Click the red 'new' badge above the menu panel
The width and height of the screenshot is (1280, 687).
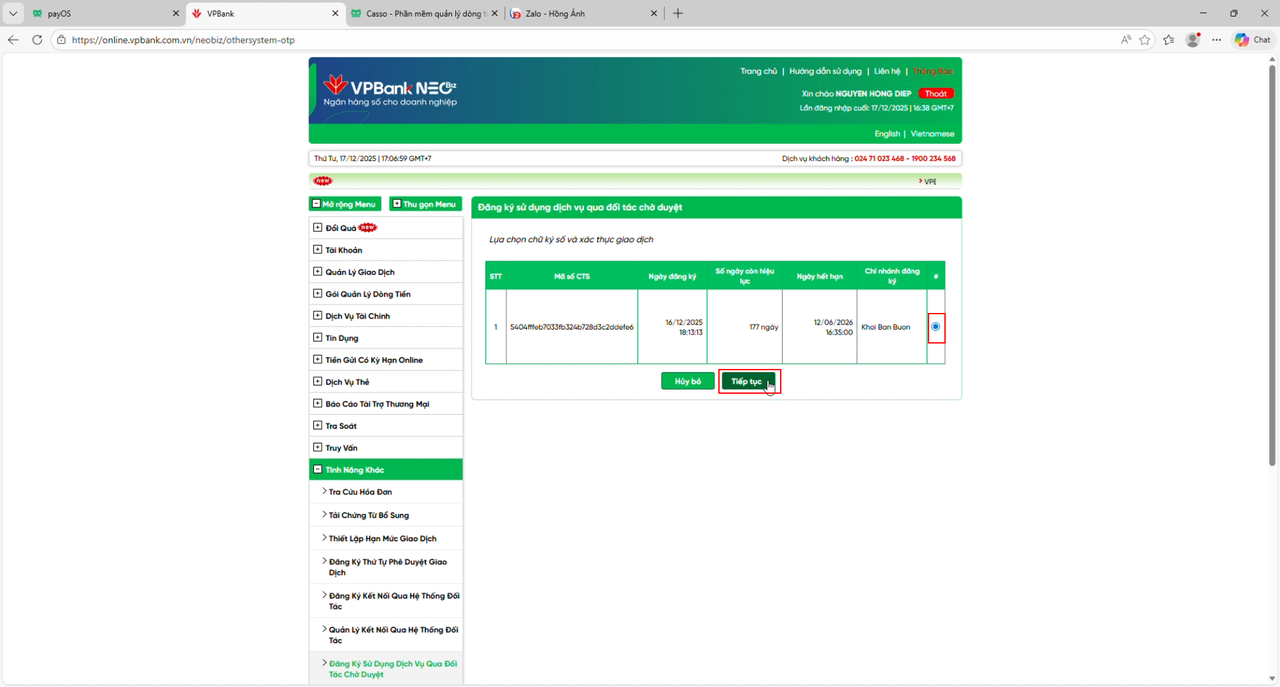coord(322,180)
